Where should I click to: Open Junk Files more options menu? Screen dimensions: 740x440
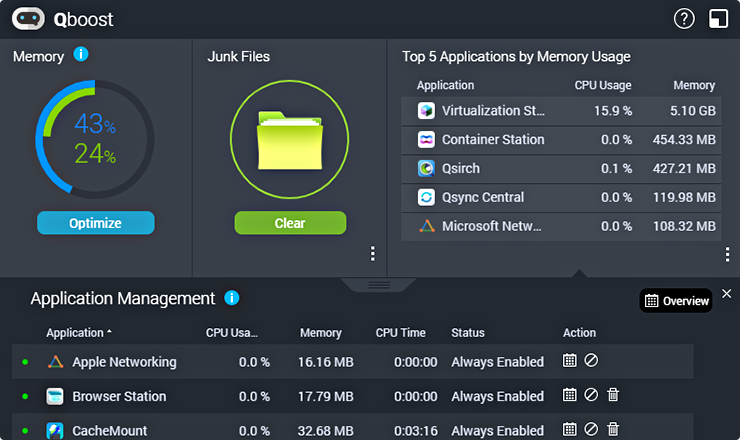pyautogui.click(x=373, y=254)
